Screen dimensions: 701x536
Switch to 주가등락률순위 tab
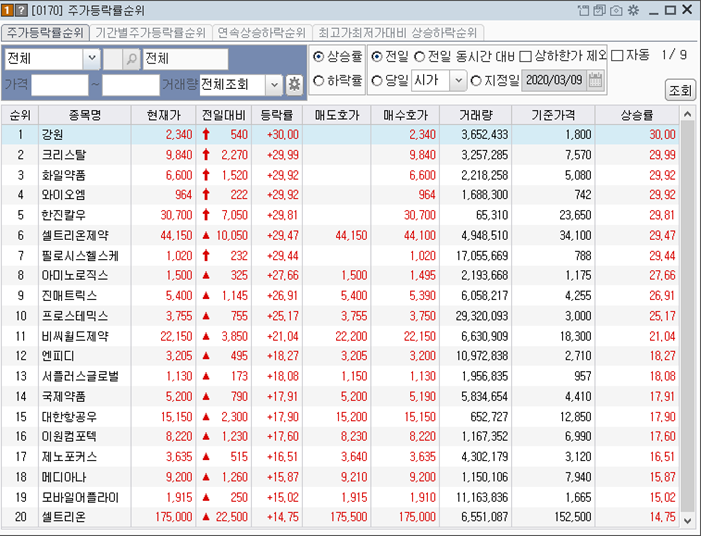tap(45, 33)
